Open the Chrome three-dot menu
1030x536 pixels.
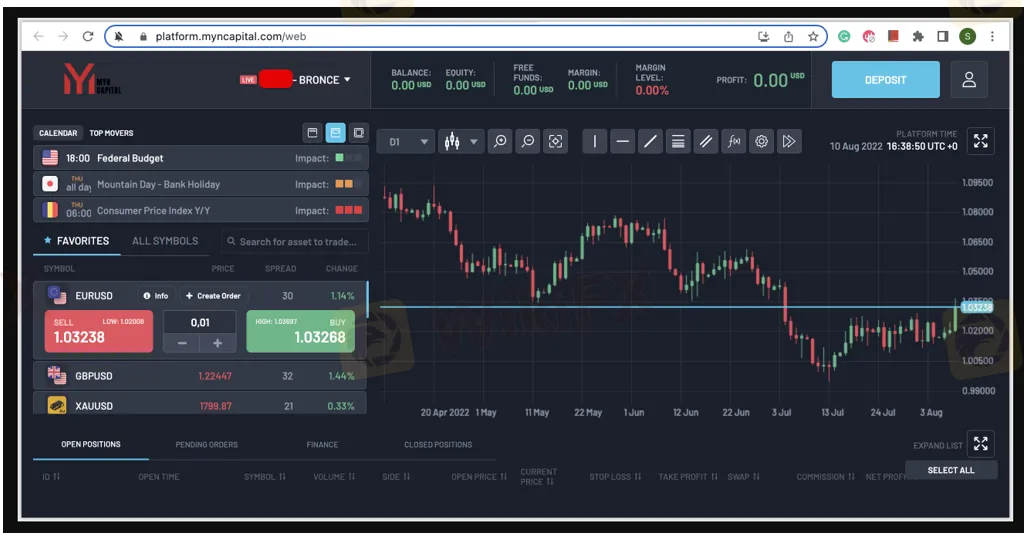click(992, 36)
